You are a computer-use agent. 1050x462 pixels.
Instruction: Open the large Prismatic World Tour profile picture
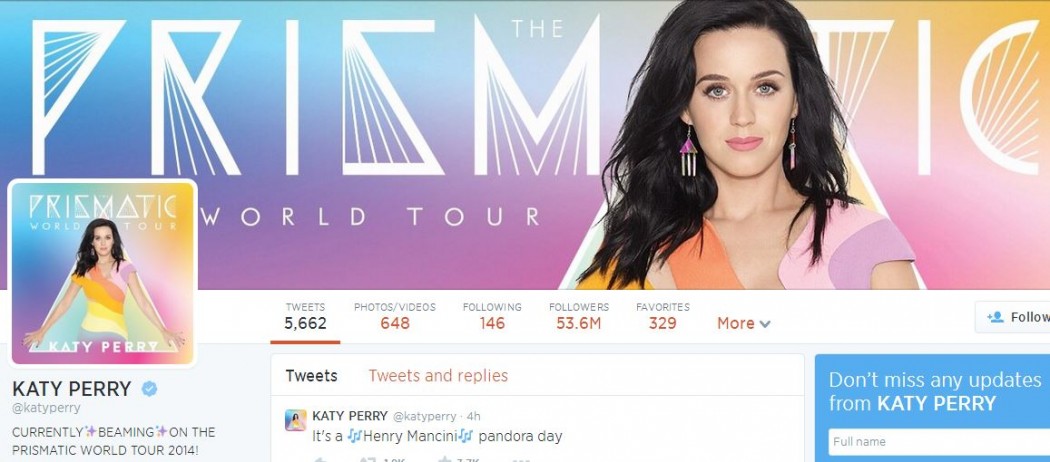102,273
